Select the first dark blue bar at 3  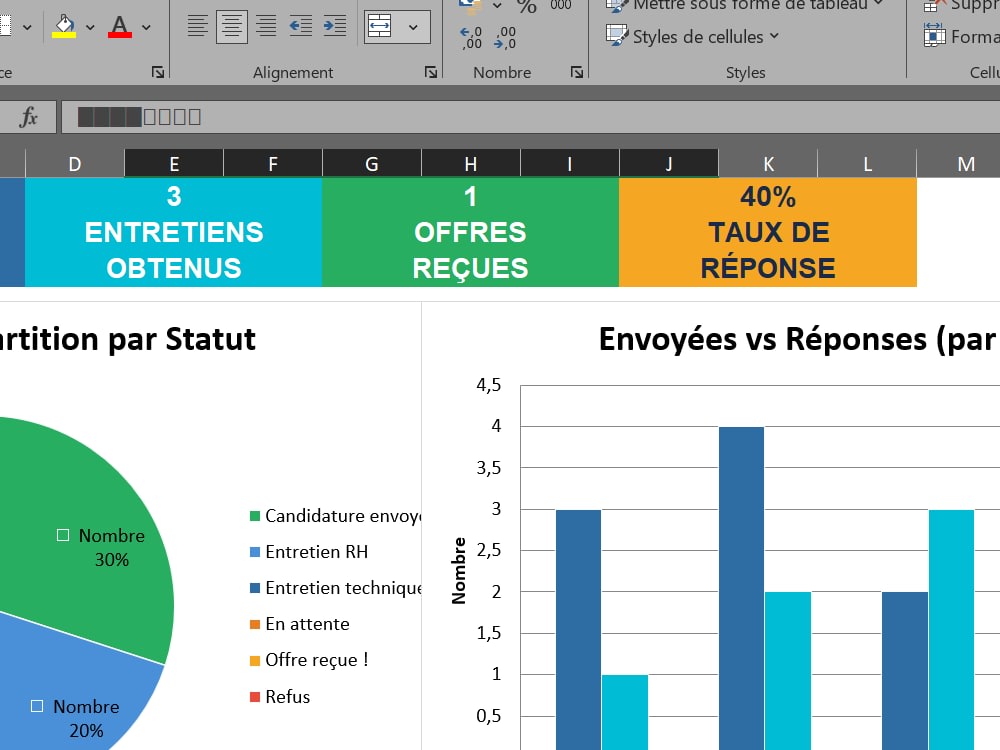[578, 630]
